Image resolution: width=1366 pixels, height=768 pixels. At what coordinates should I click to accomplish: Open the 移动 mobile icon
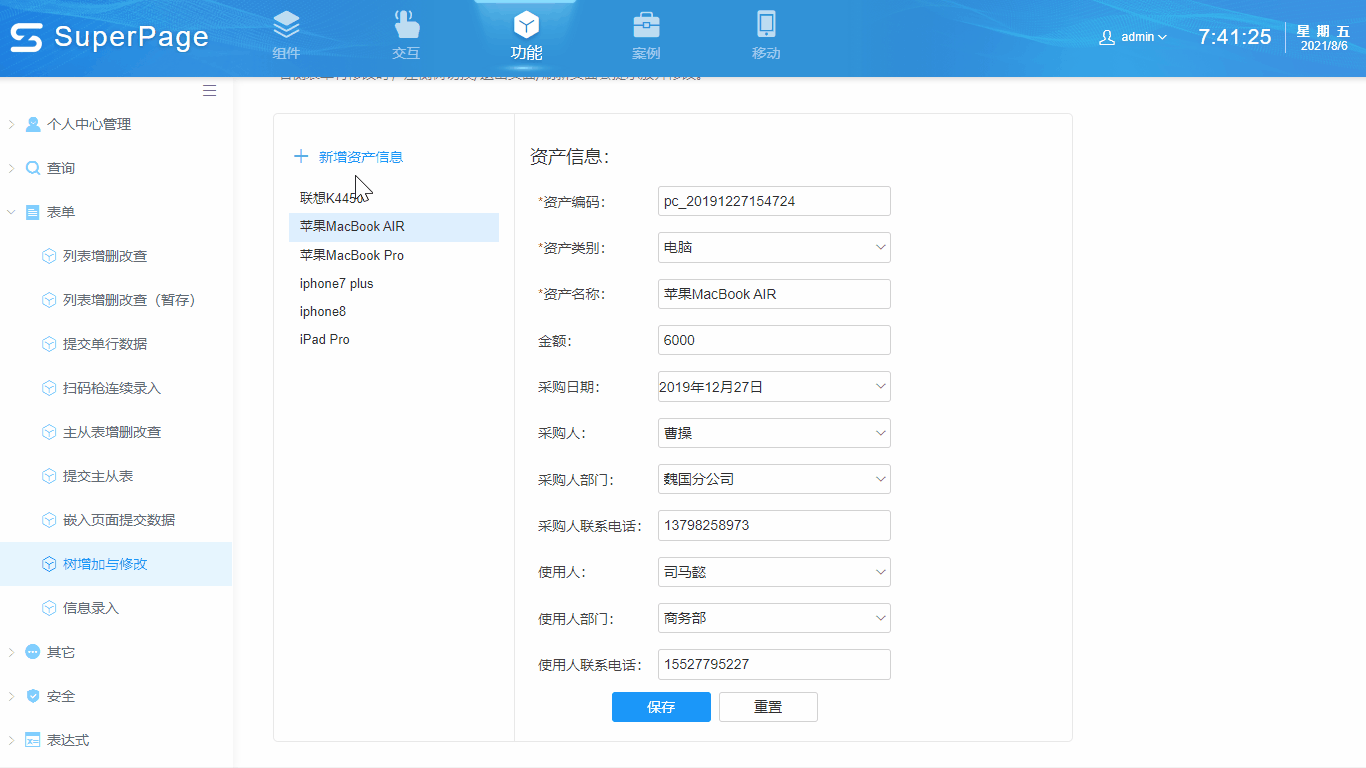[x=766, y=24]
